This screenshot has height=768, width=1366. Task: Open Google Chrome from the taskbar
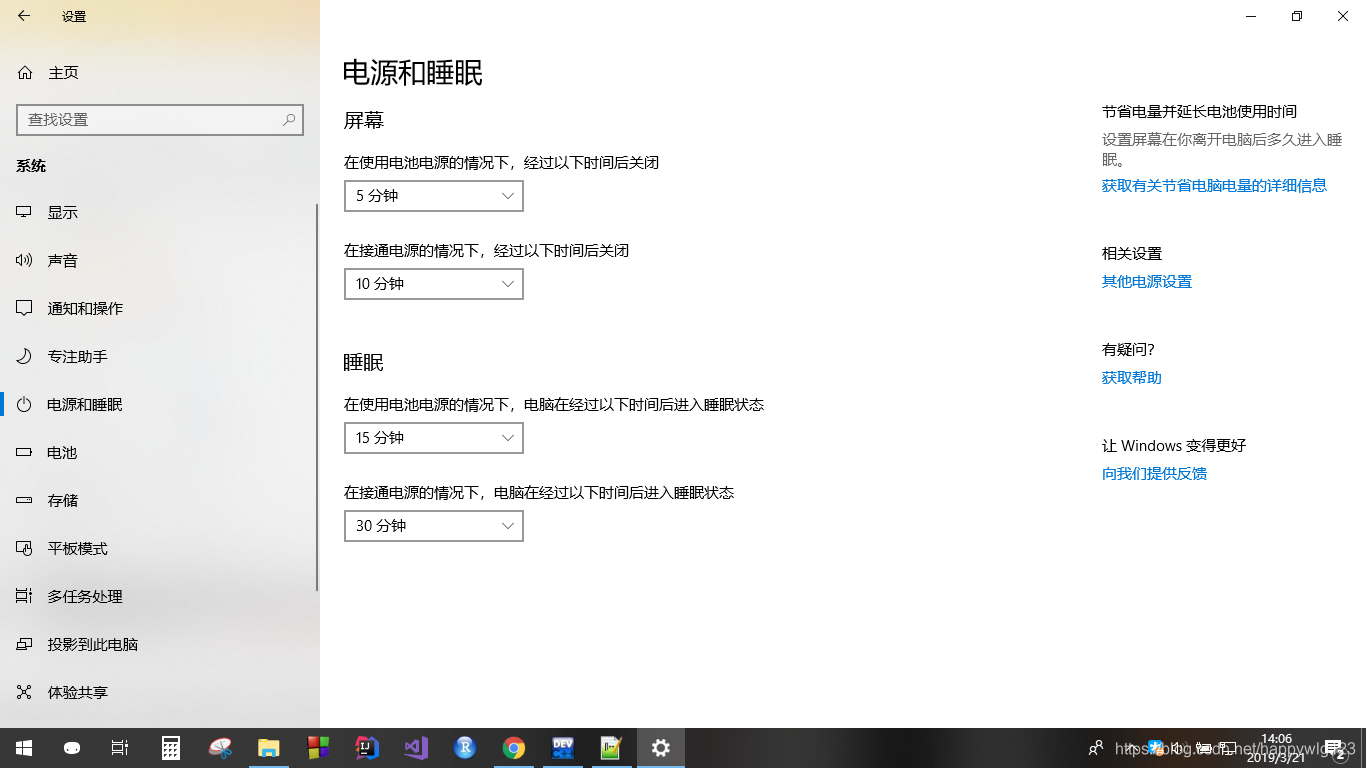click(513, 748)
